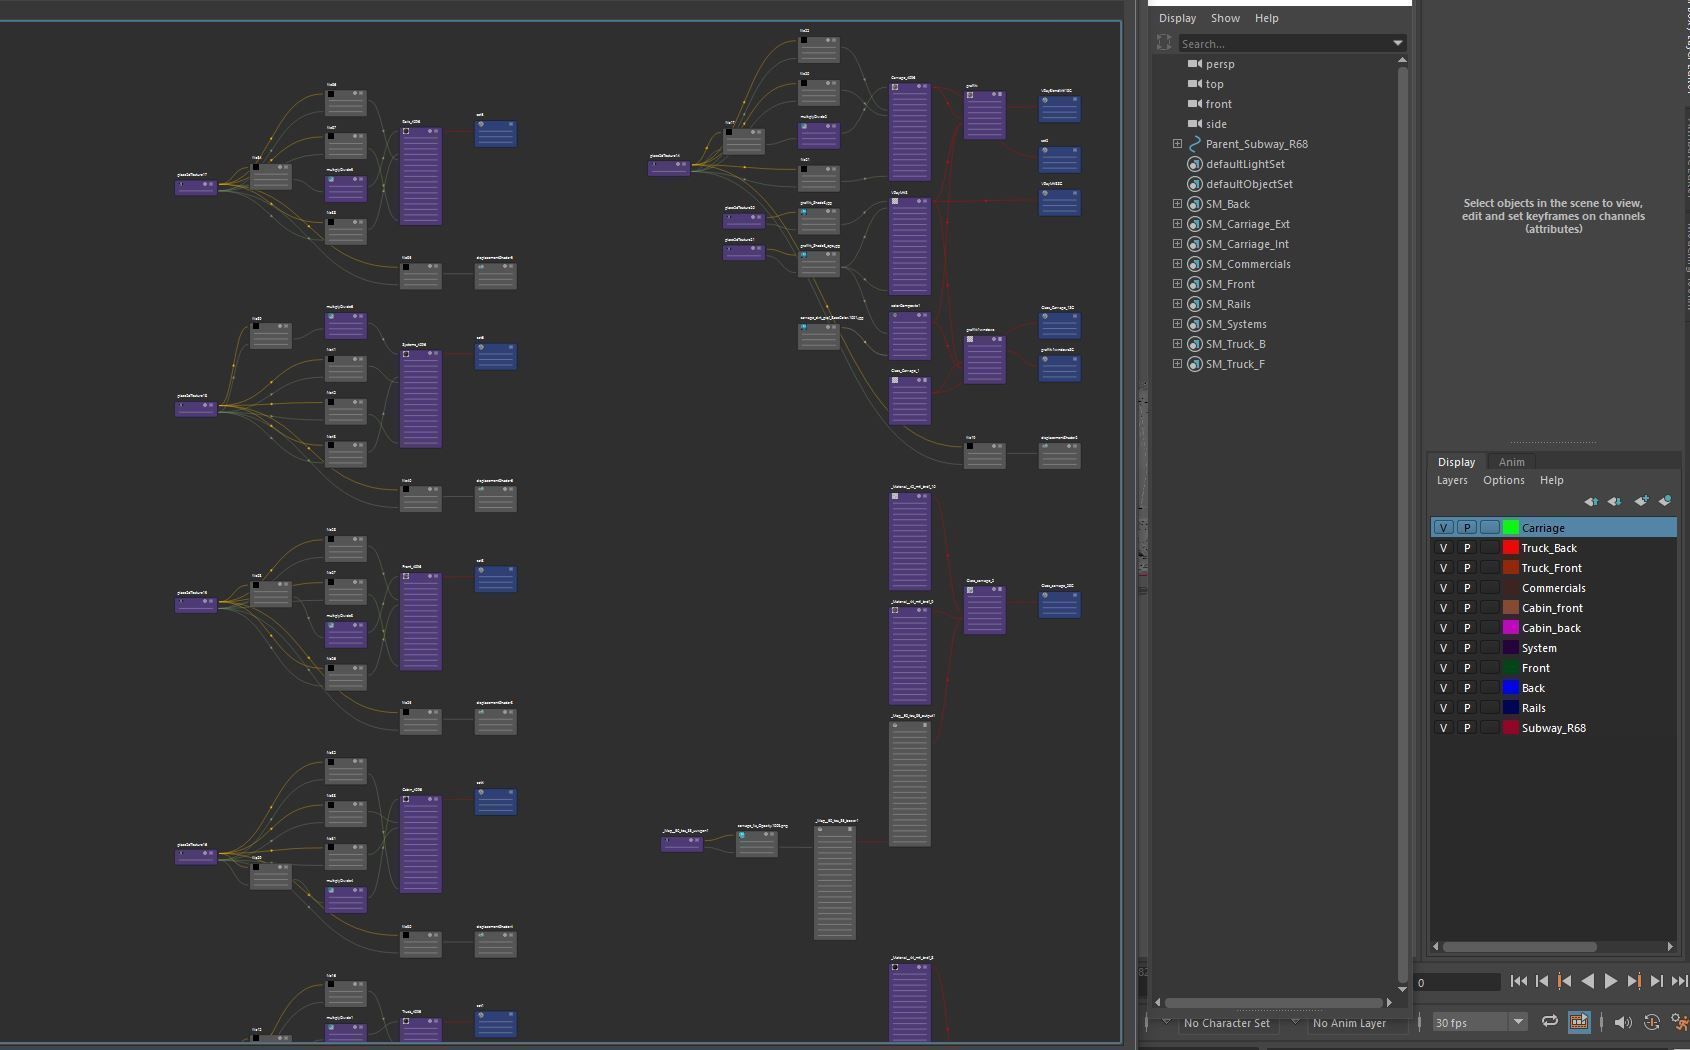Viewport: 1690px width, 1050px height.
Task: Toggle visibility of Truck_Back layer
Action: pyautogui.click(x=1443, y=548)
